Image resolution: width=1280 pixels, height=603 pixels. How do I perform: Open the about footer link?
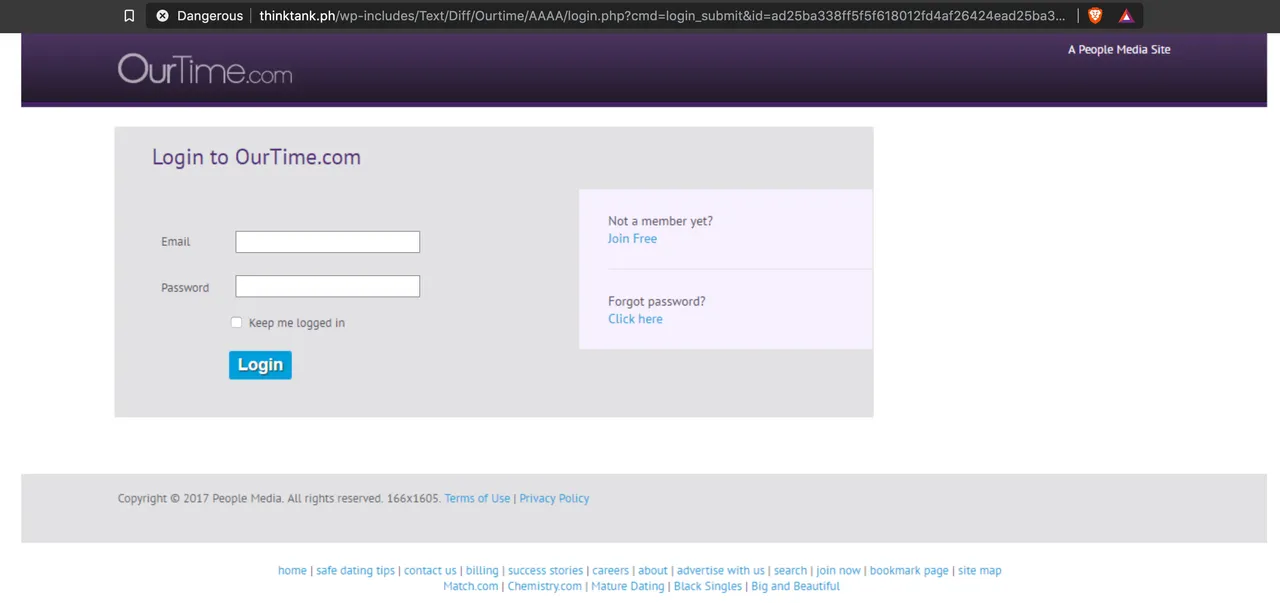click(653, 571)
